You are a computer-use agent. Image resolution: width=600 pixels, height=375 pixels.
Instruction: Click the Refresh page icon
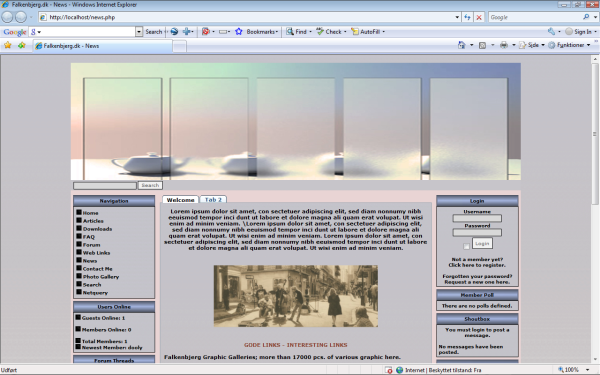(467, 17)
